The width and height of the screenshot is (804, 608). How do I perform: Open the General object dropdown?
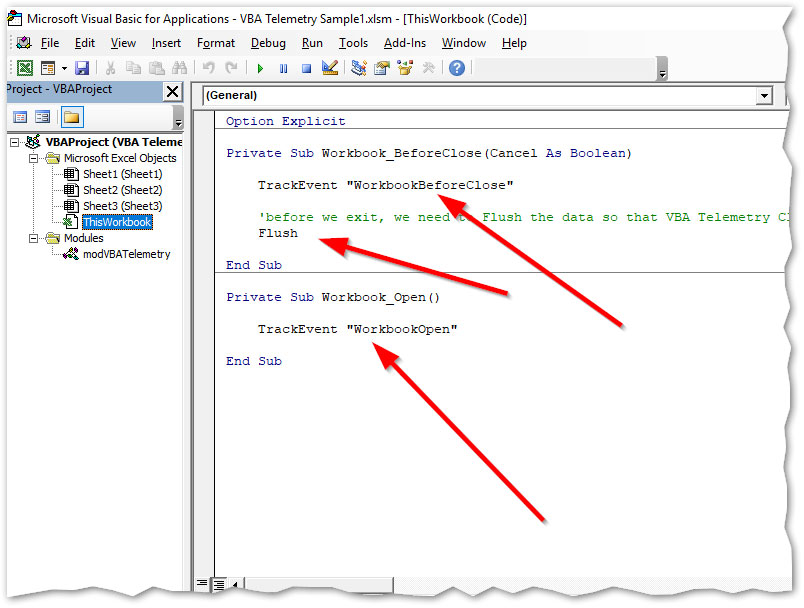[766, 97]
